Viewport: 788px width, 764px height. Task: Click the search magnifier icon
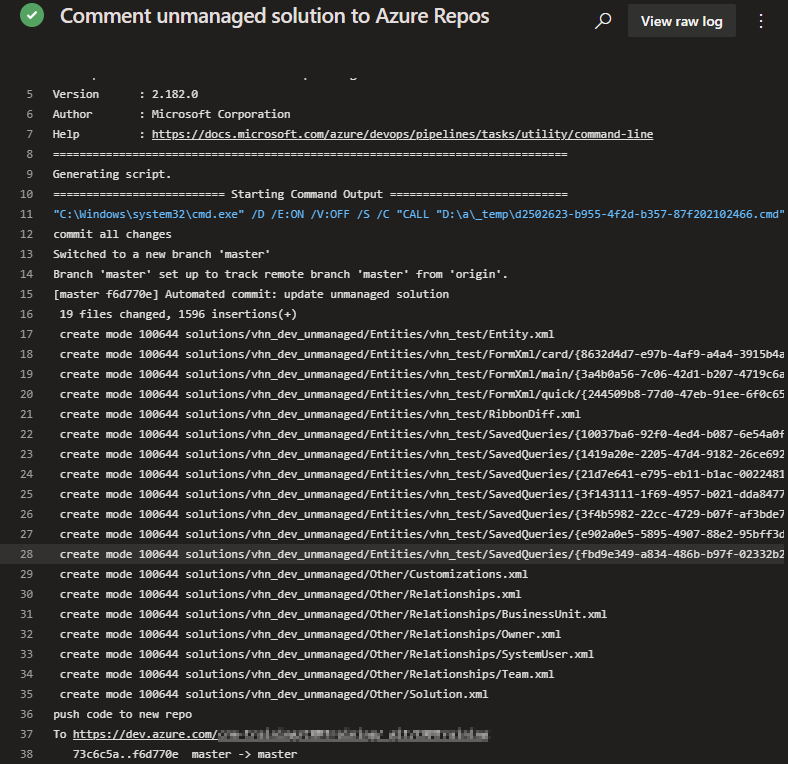pyautogui.click(x=603, y=21)
